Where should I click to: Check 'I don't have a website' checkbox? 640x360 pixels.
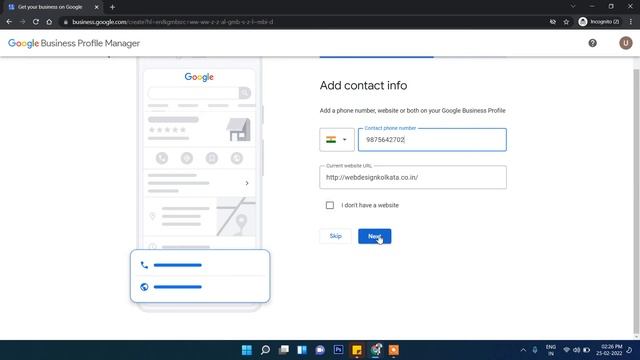[330, 205]
